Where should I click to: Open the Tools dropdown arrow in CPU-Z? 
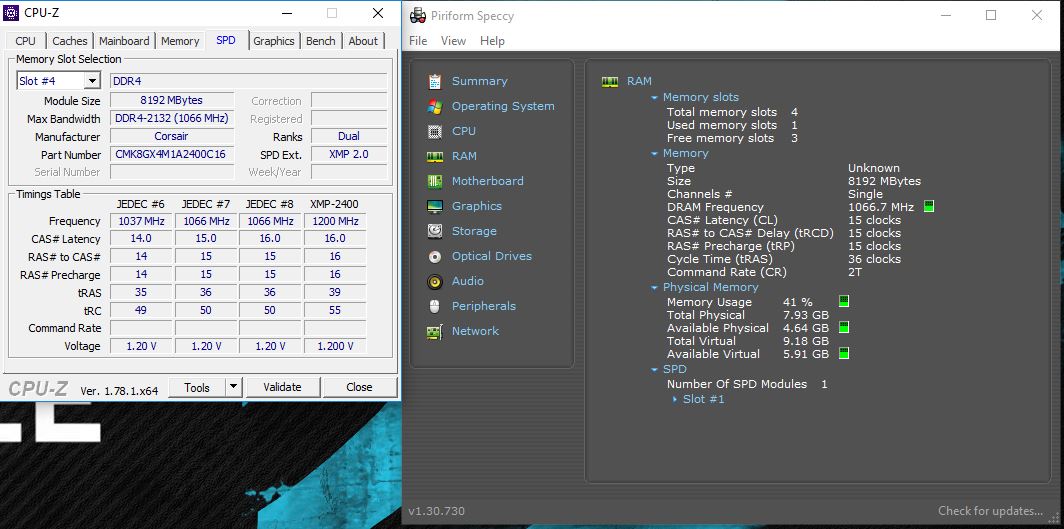coord(233,387)
